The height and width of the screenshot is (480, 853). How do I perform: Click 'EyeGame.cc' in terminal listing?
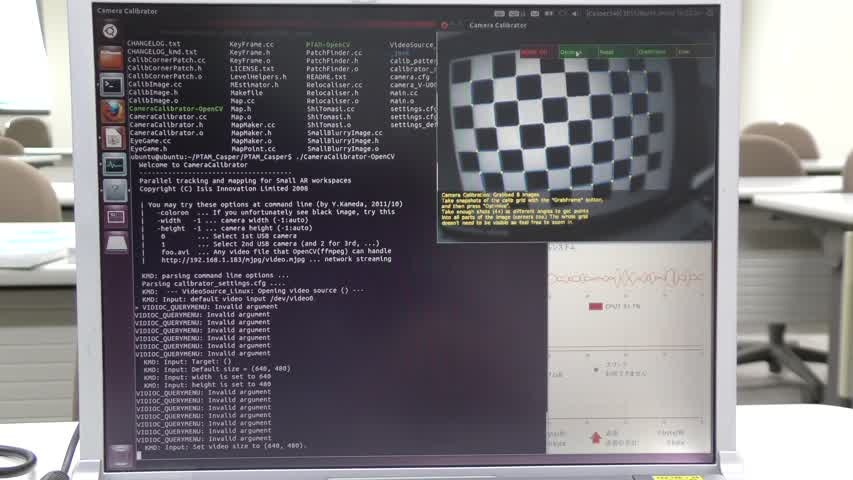point(151,140)
